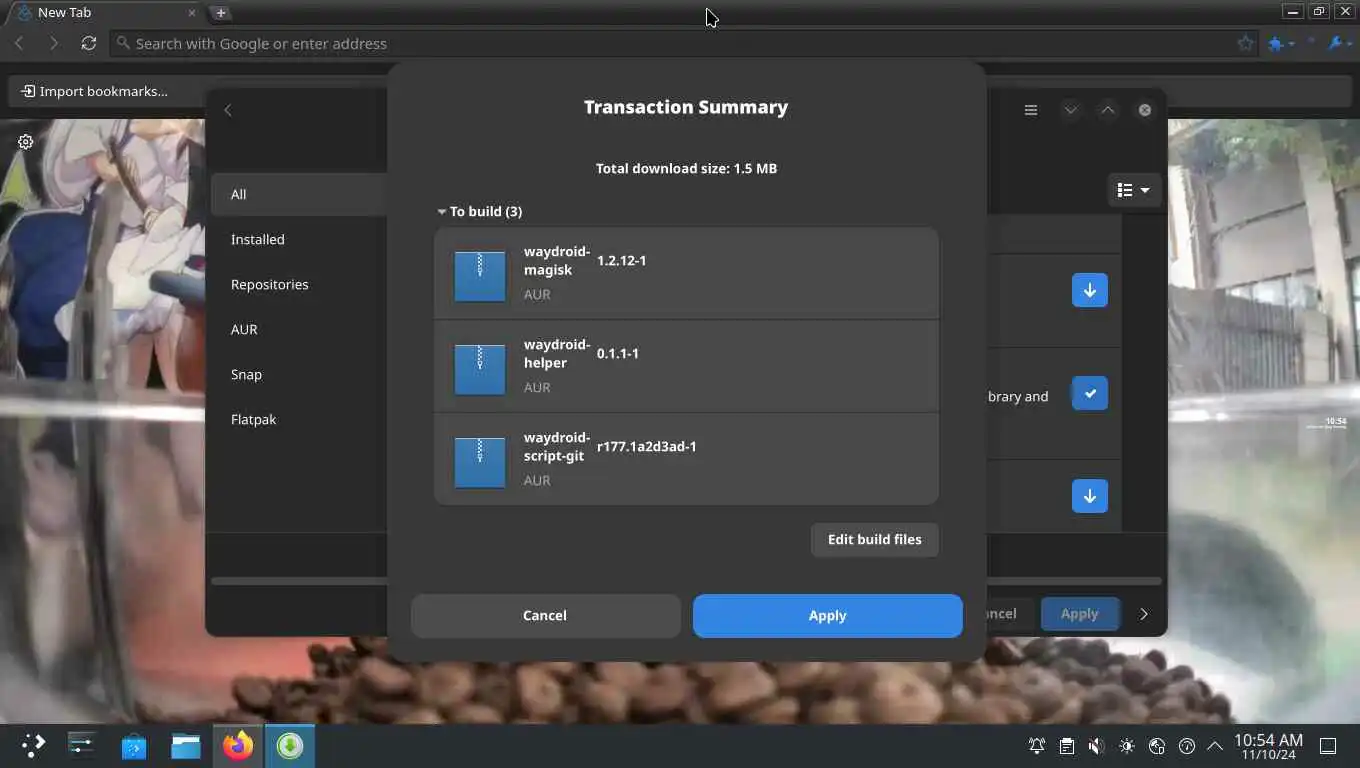Click version 1.2.12-1 text

(x=621, y=260)
